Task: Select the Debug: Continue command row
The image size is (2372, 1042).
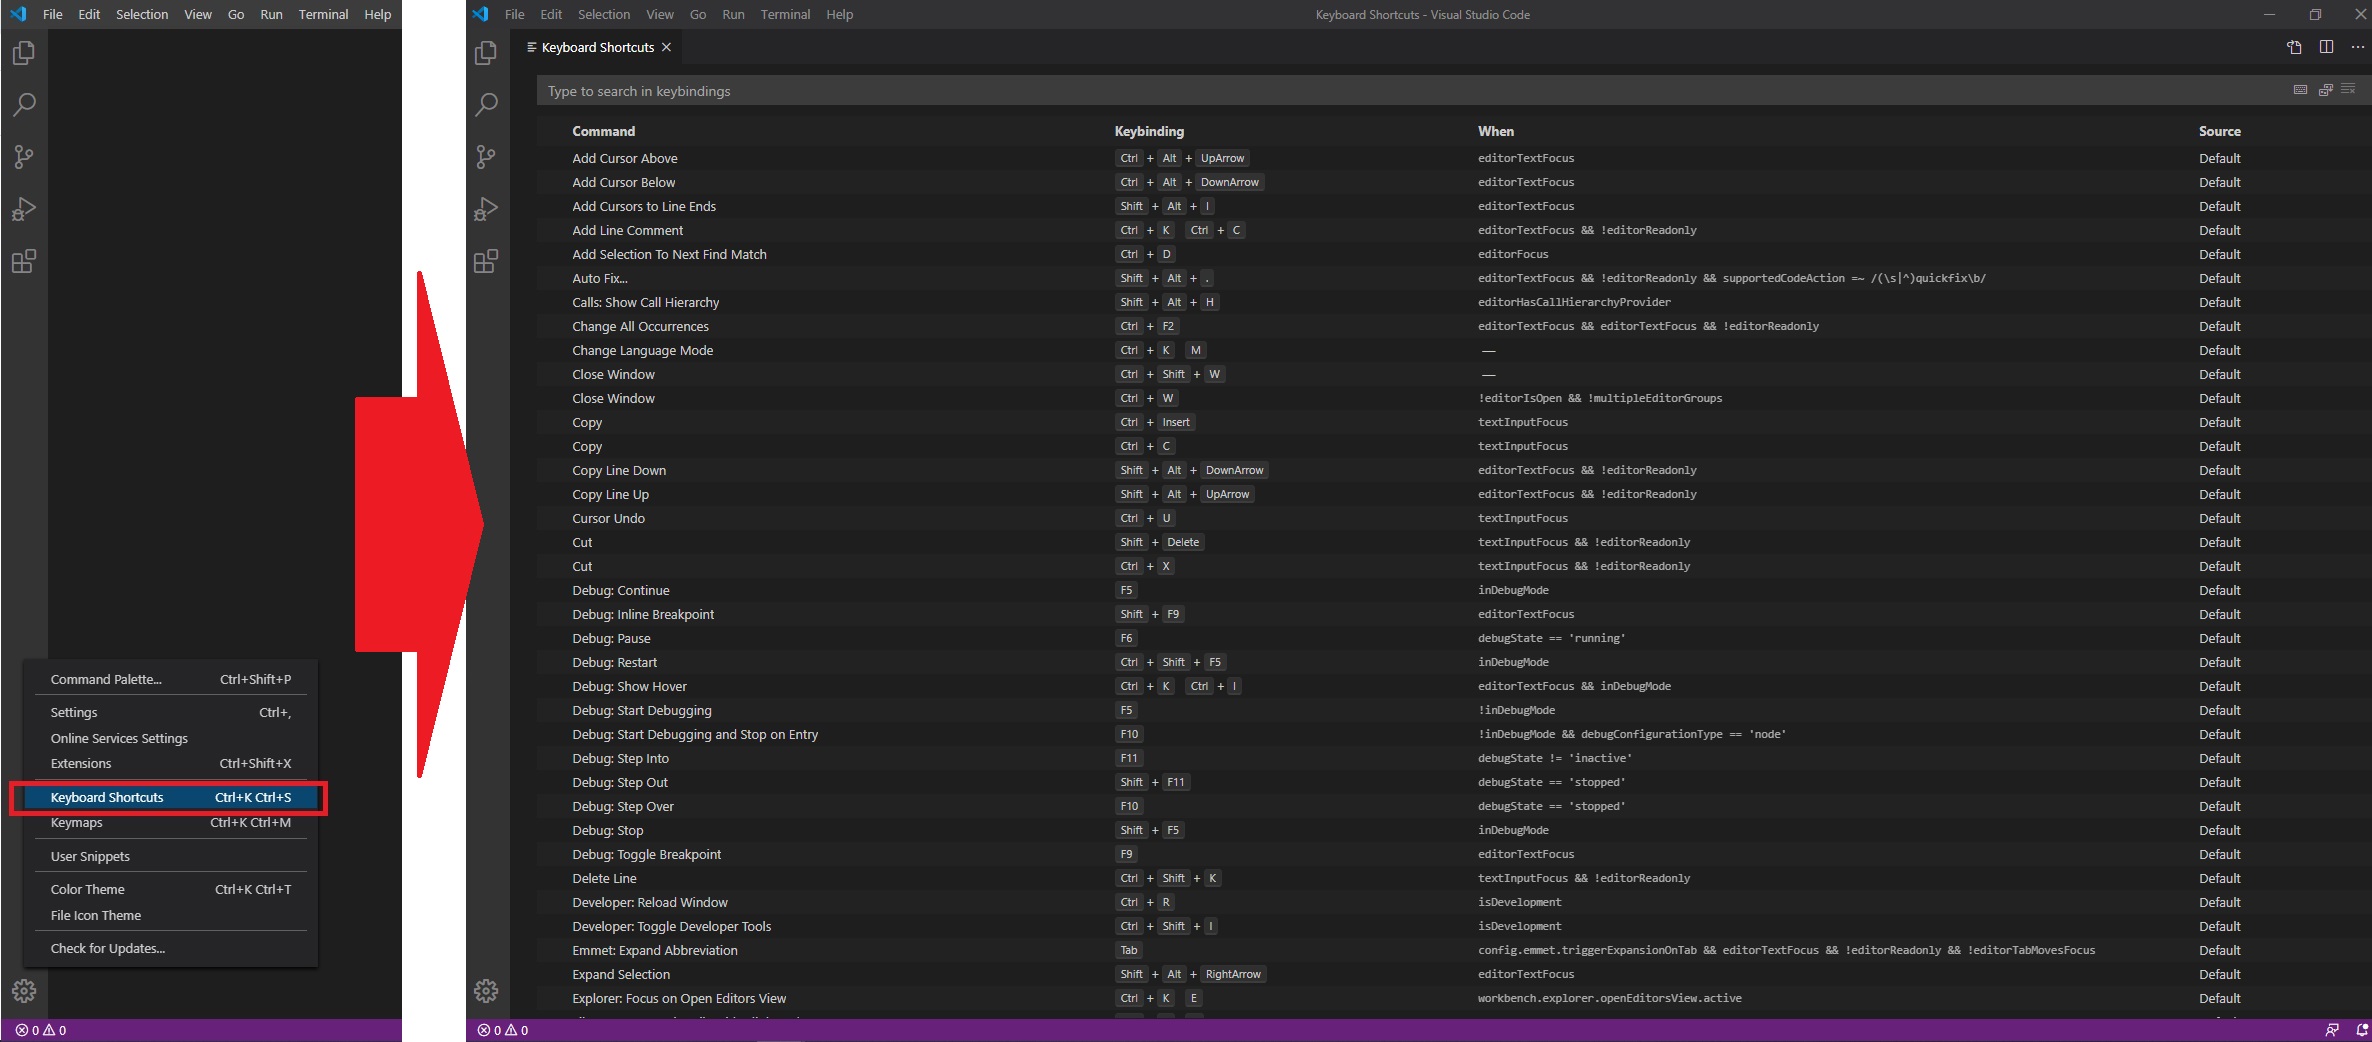Action: [x=1452, y=590]
